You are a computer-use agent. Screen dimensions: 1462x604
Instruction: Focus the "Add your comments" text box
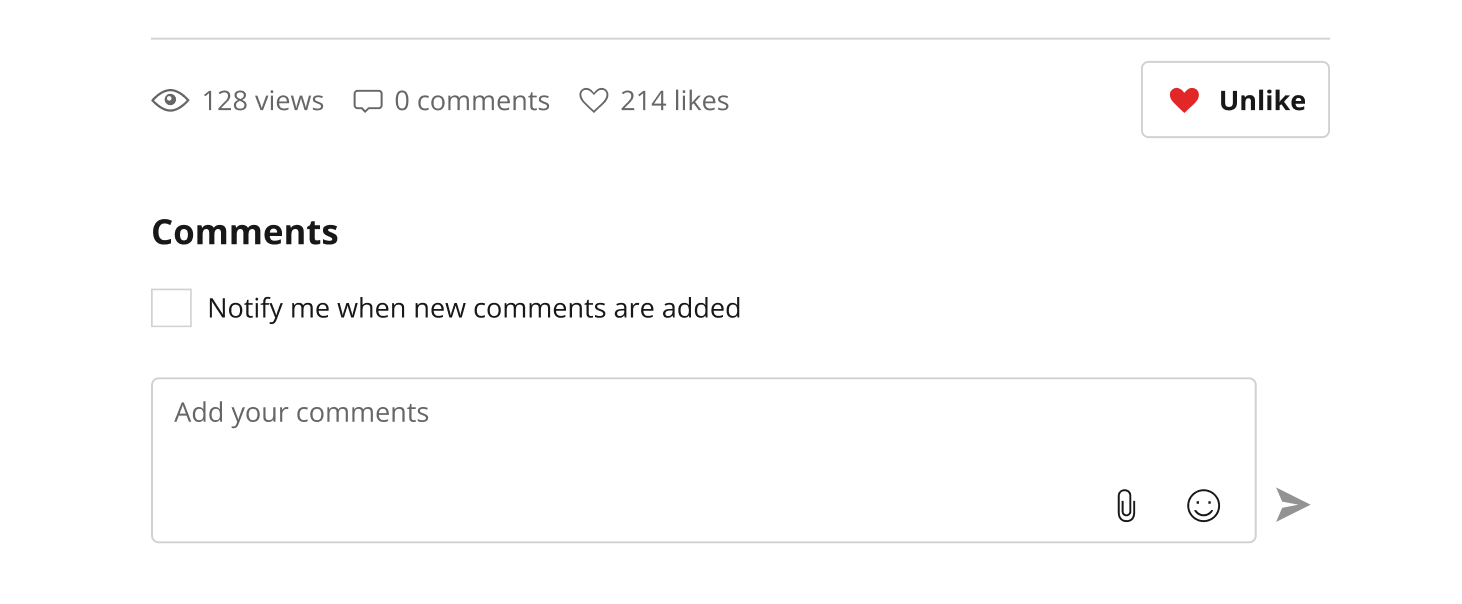click(703, 460)
